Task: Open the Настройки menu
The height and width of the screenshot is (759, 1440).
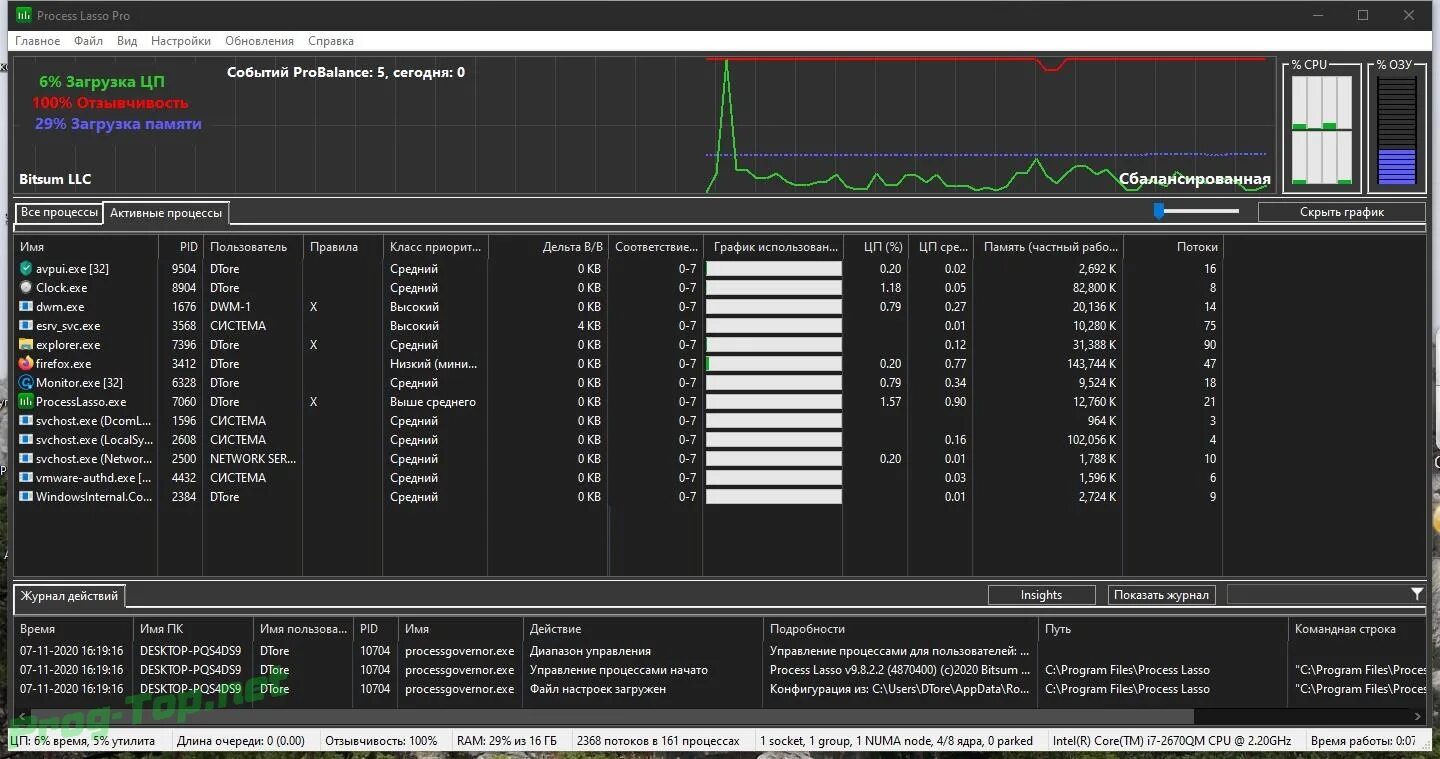Action: coord(181,41)
